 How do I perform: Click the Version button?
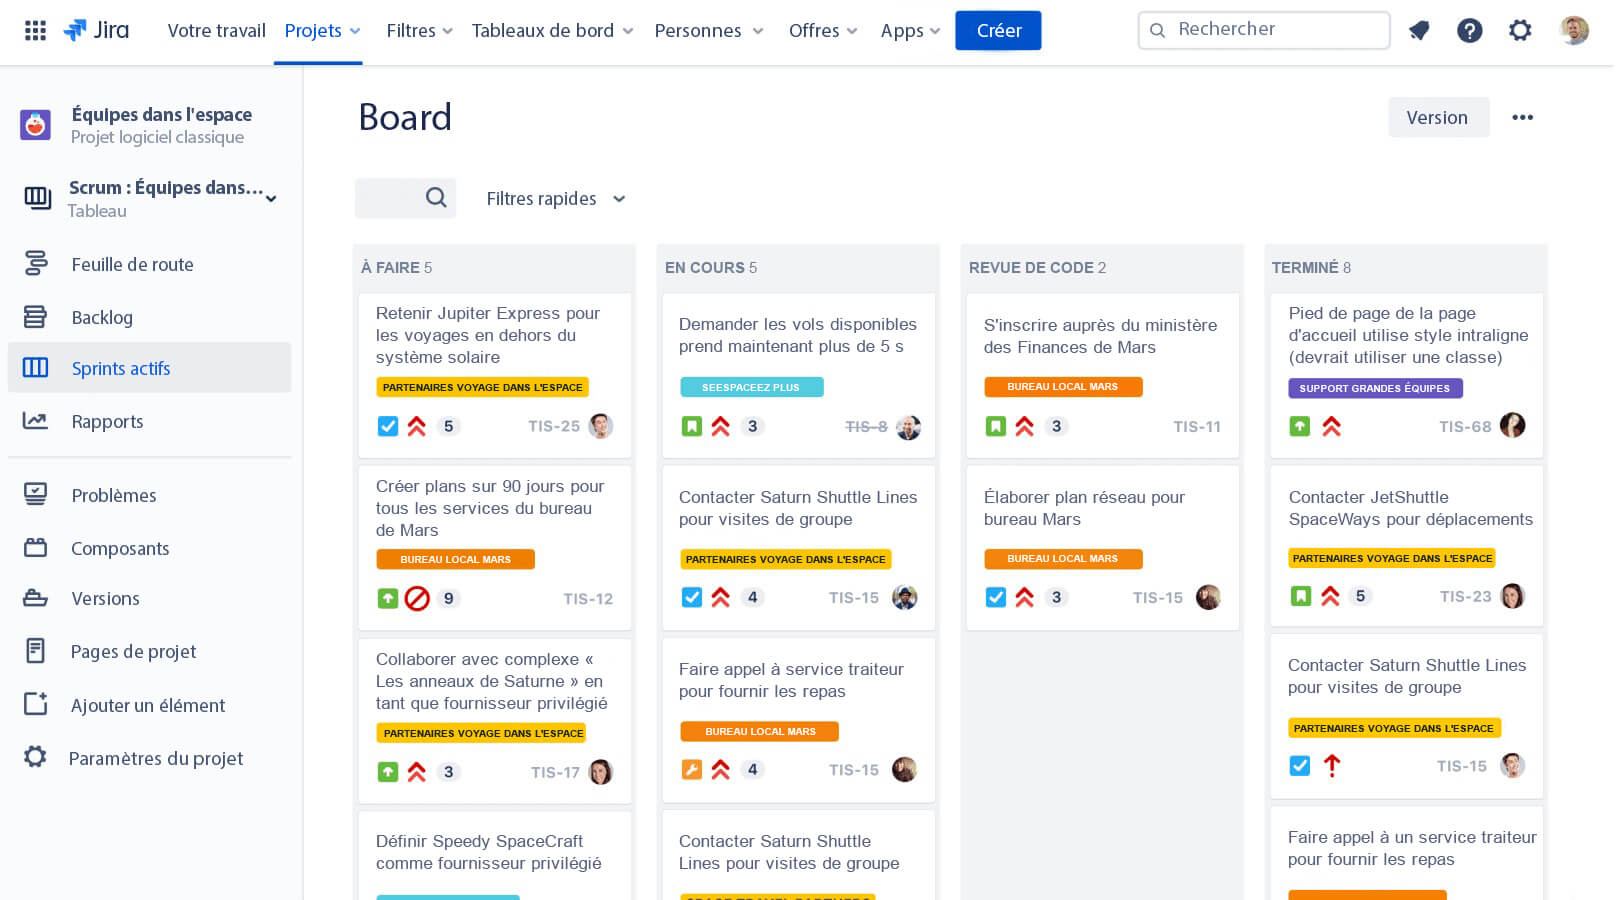1437,117
